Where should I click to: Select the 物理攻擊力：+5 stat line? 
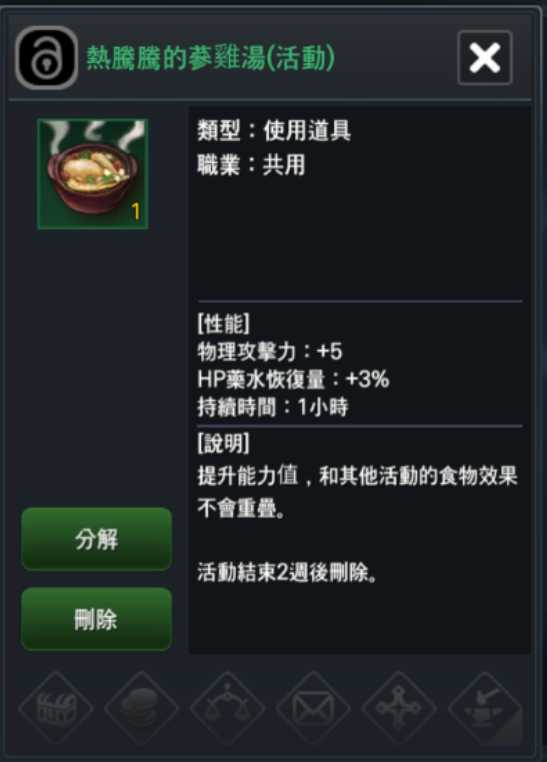[270, 351]
